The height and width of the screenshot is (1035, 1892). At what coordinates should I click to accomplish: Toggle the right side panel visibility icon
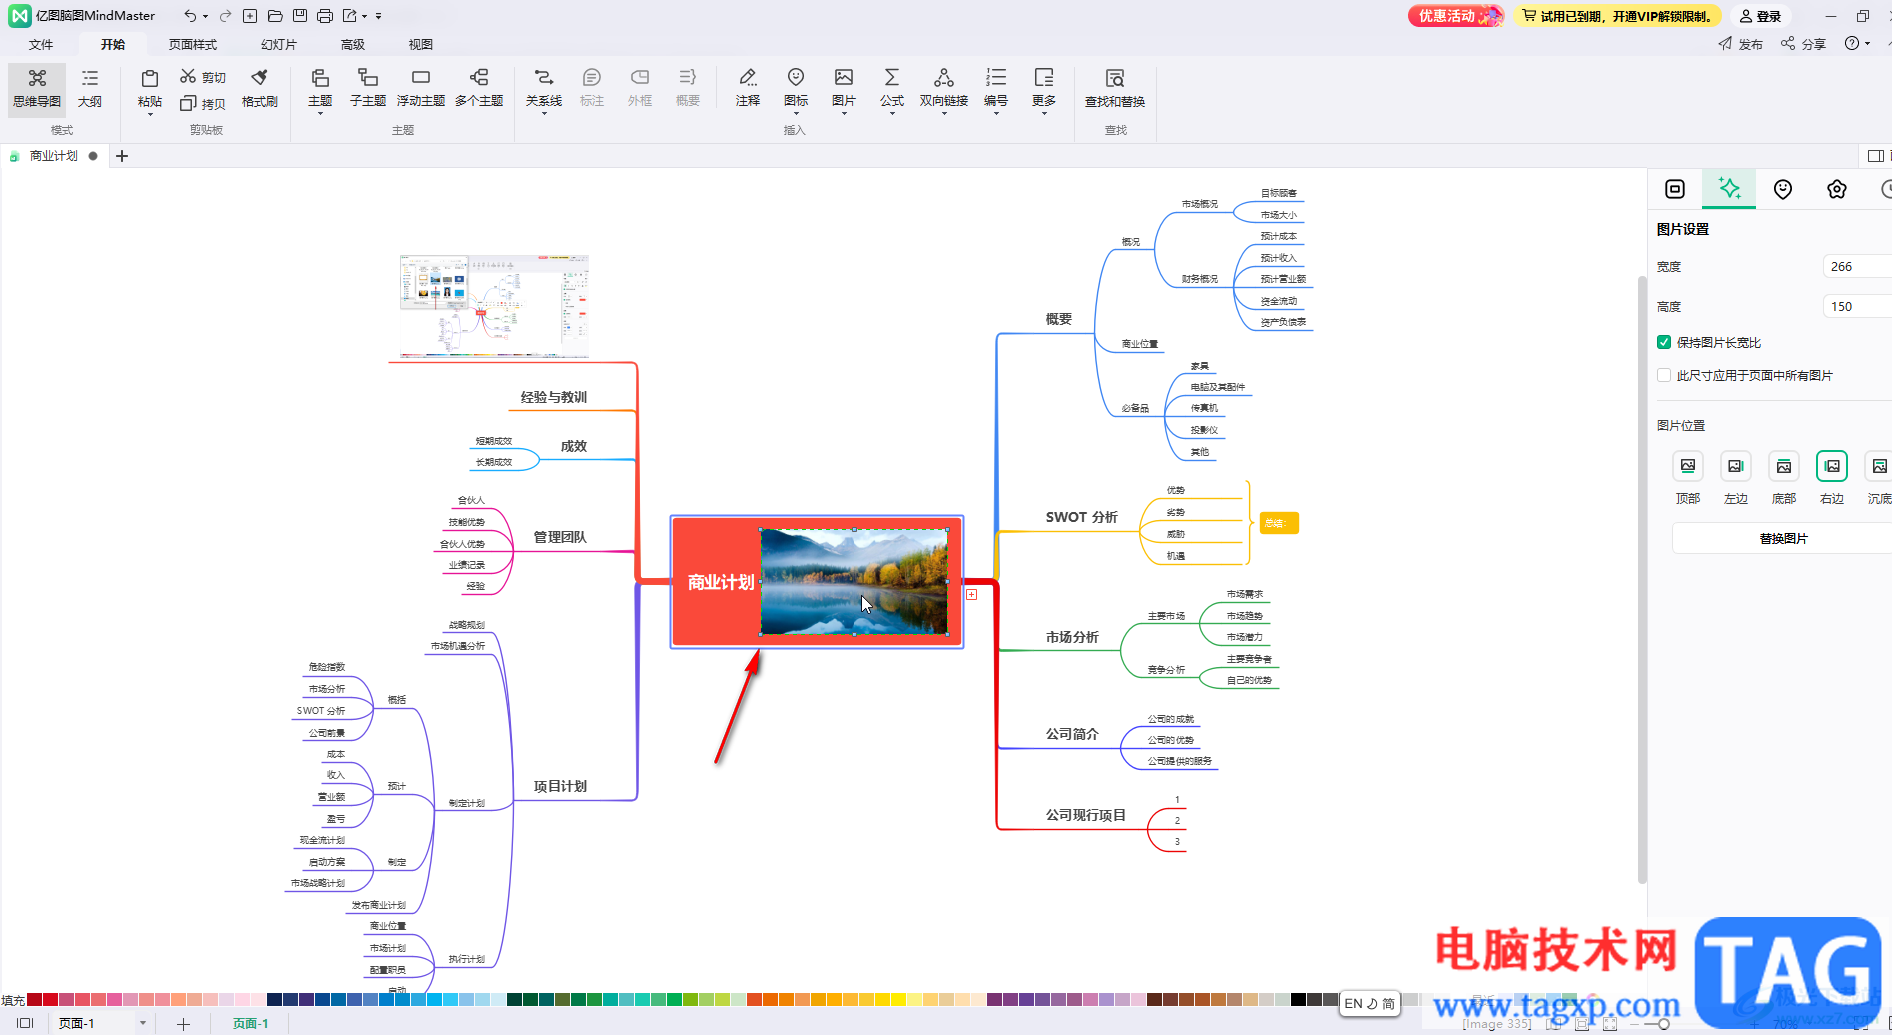click(1876, 156)
